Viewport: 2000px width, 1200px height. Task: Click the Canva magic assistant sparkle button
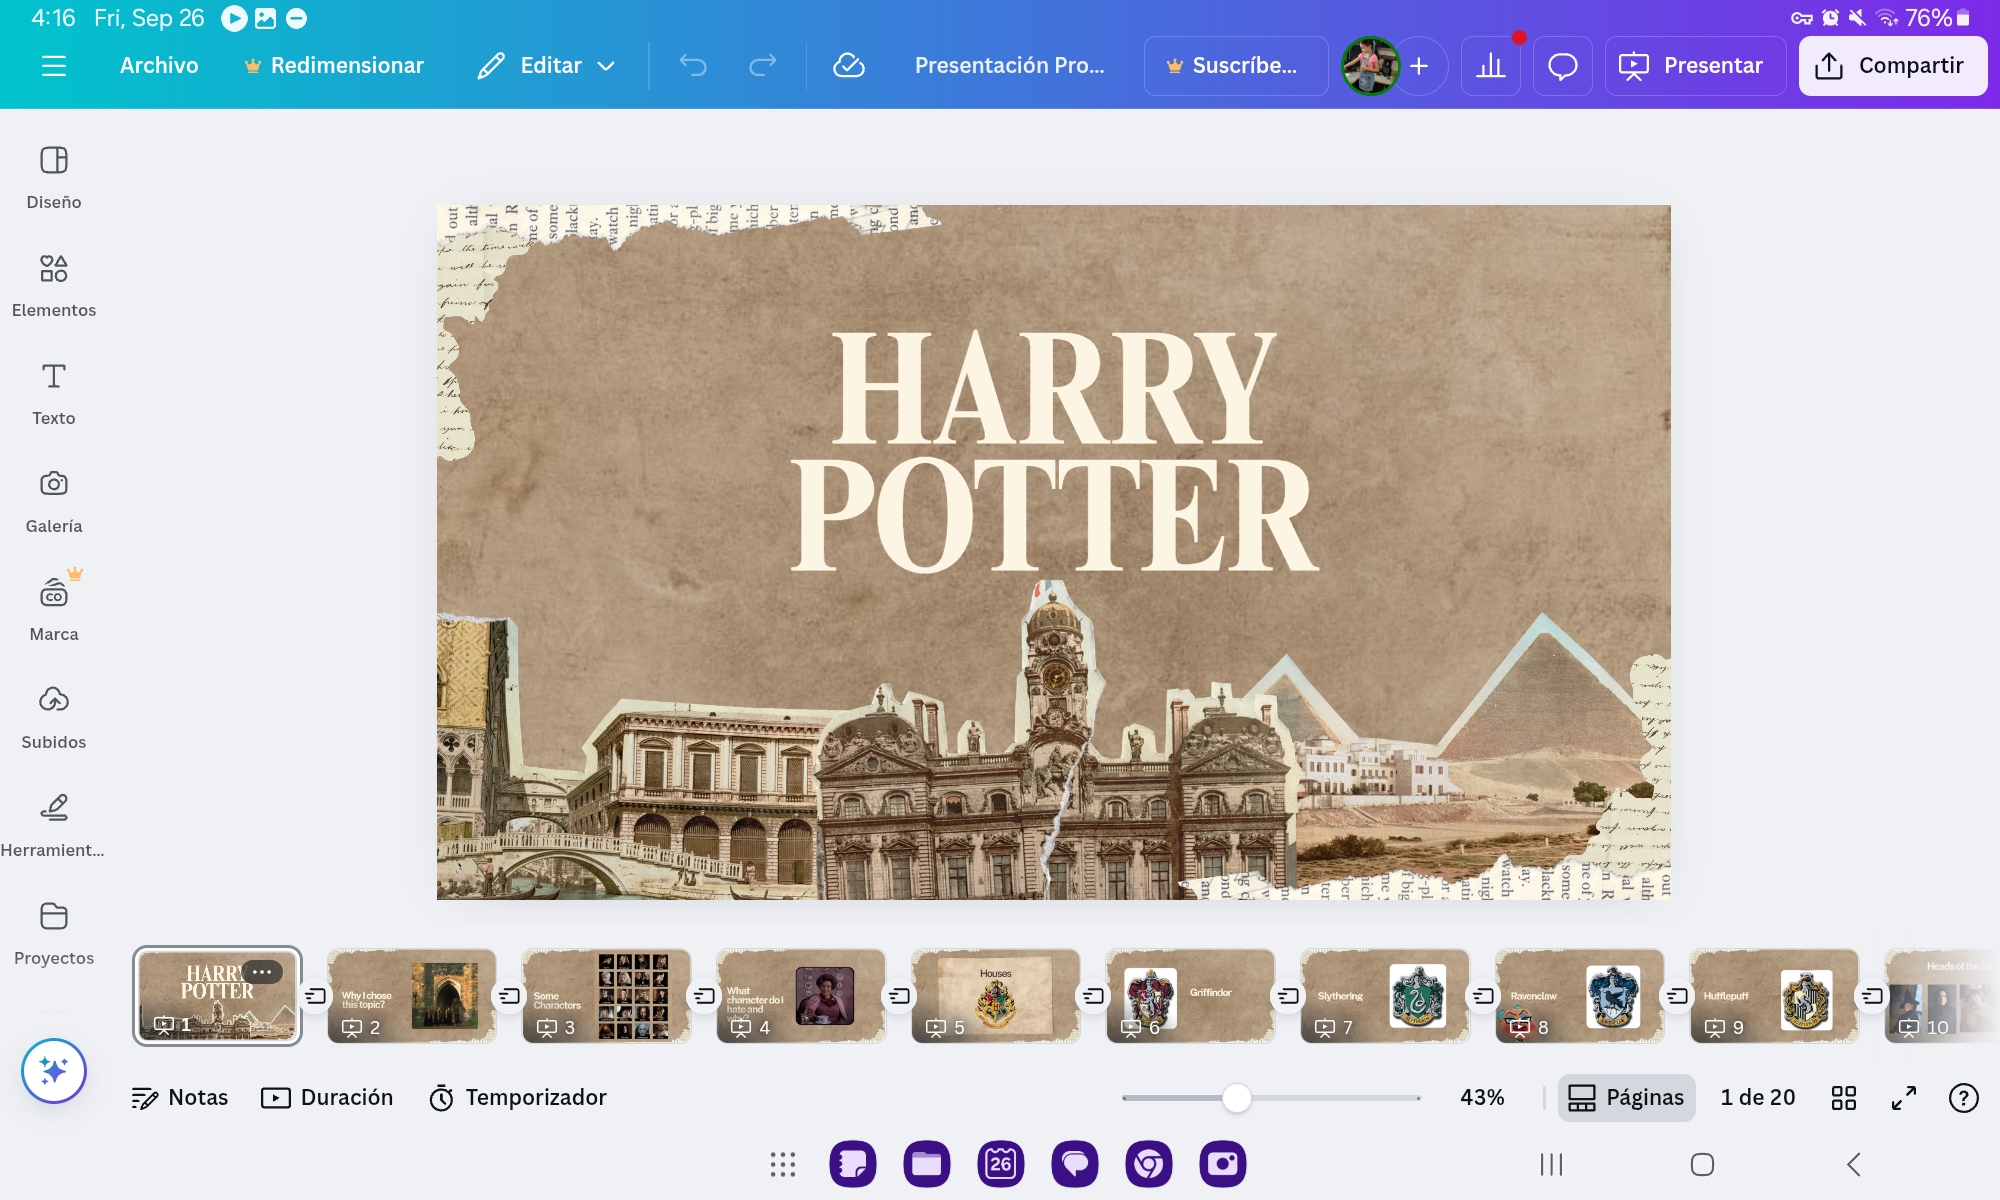[x=54, y=1071]
